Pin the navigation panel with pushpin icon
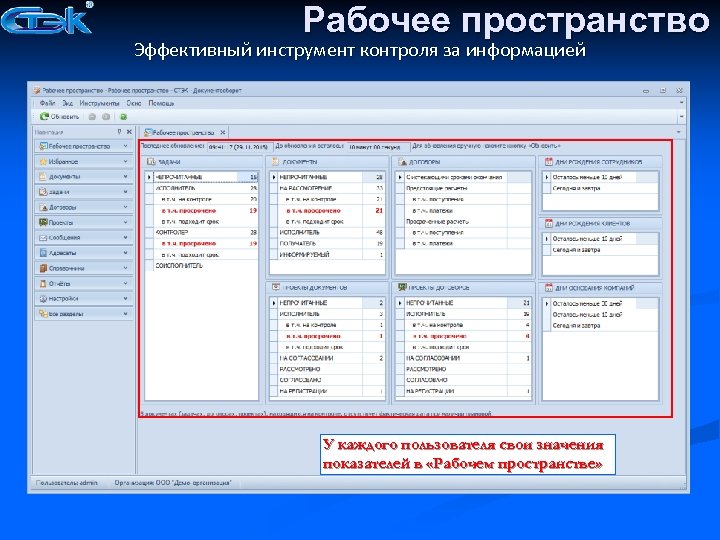 (x=119, y=132)
